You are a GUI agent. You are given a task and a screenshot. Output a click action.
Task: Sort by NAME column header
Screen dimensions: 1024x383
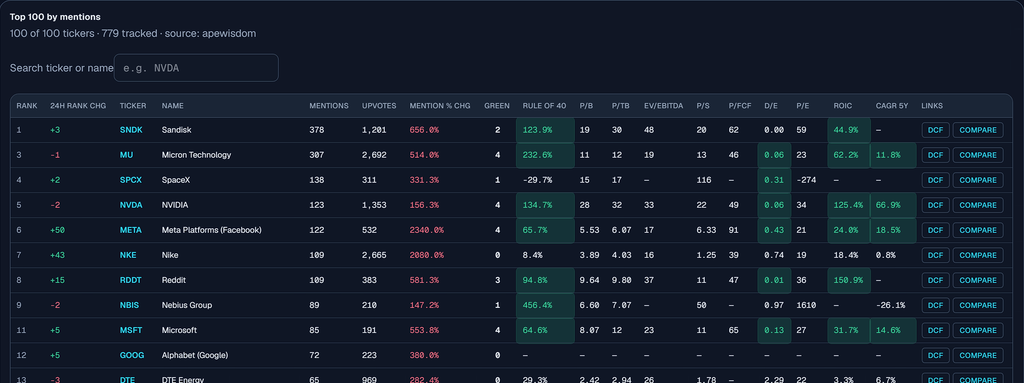coord(172,106)
